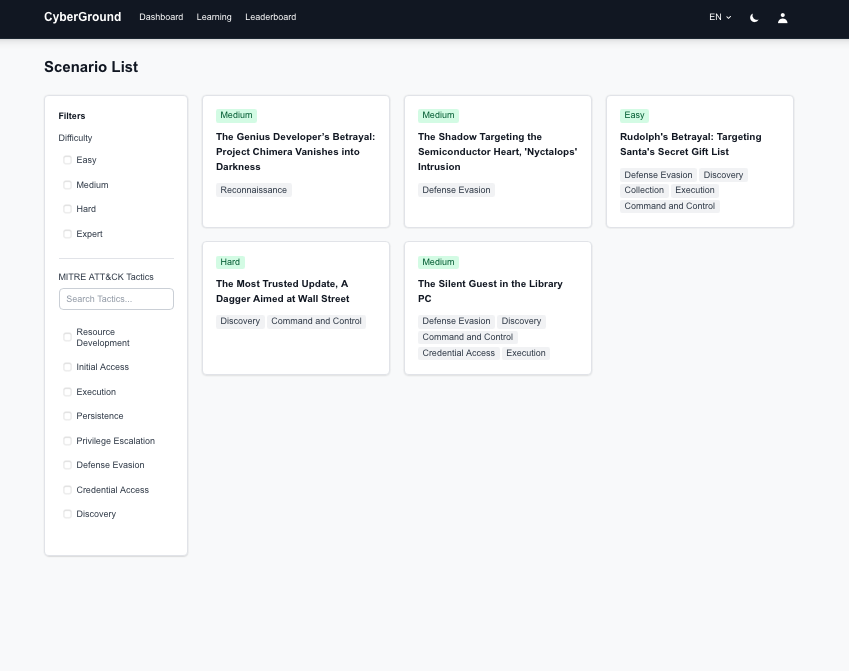Open The Most Trusted Update scenario
This screenshot has width=849, height=671.
(x=282, y=291)
